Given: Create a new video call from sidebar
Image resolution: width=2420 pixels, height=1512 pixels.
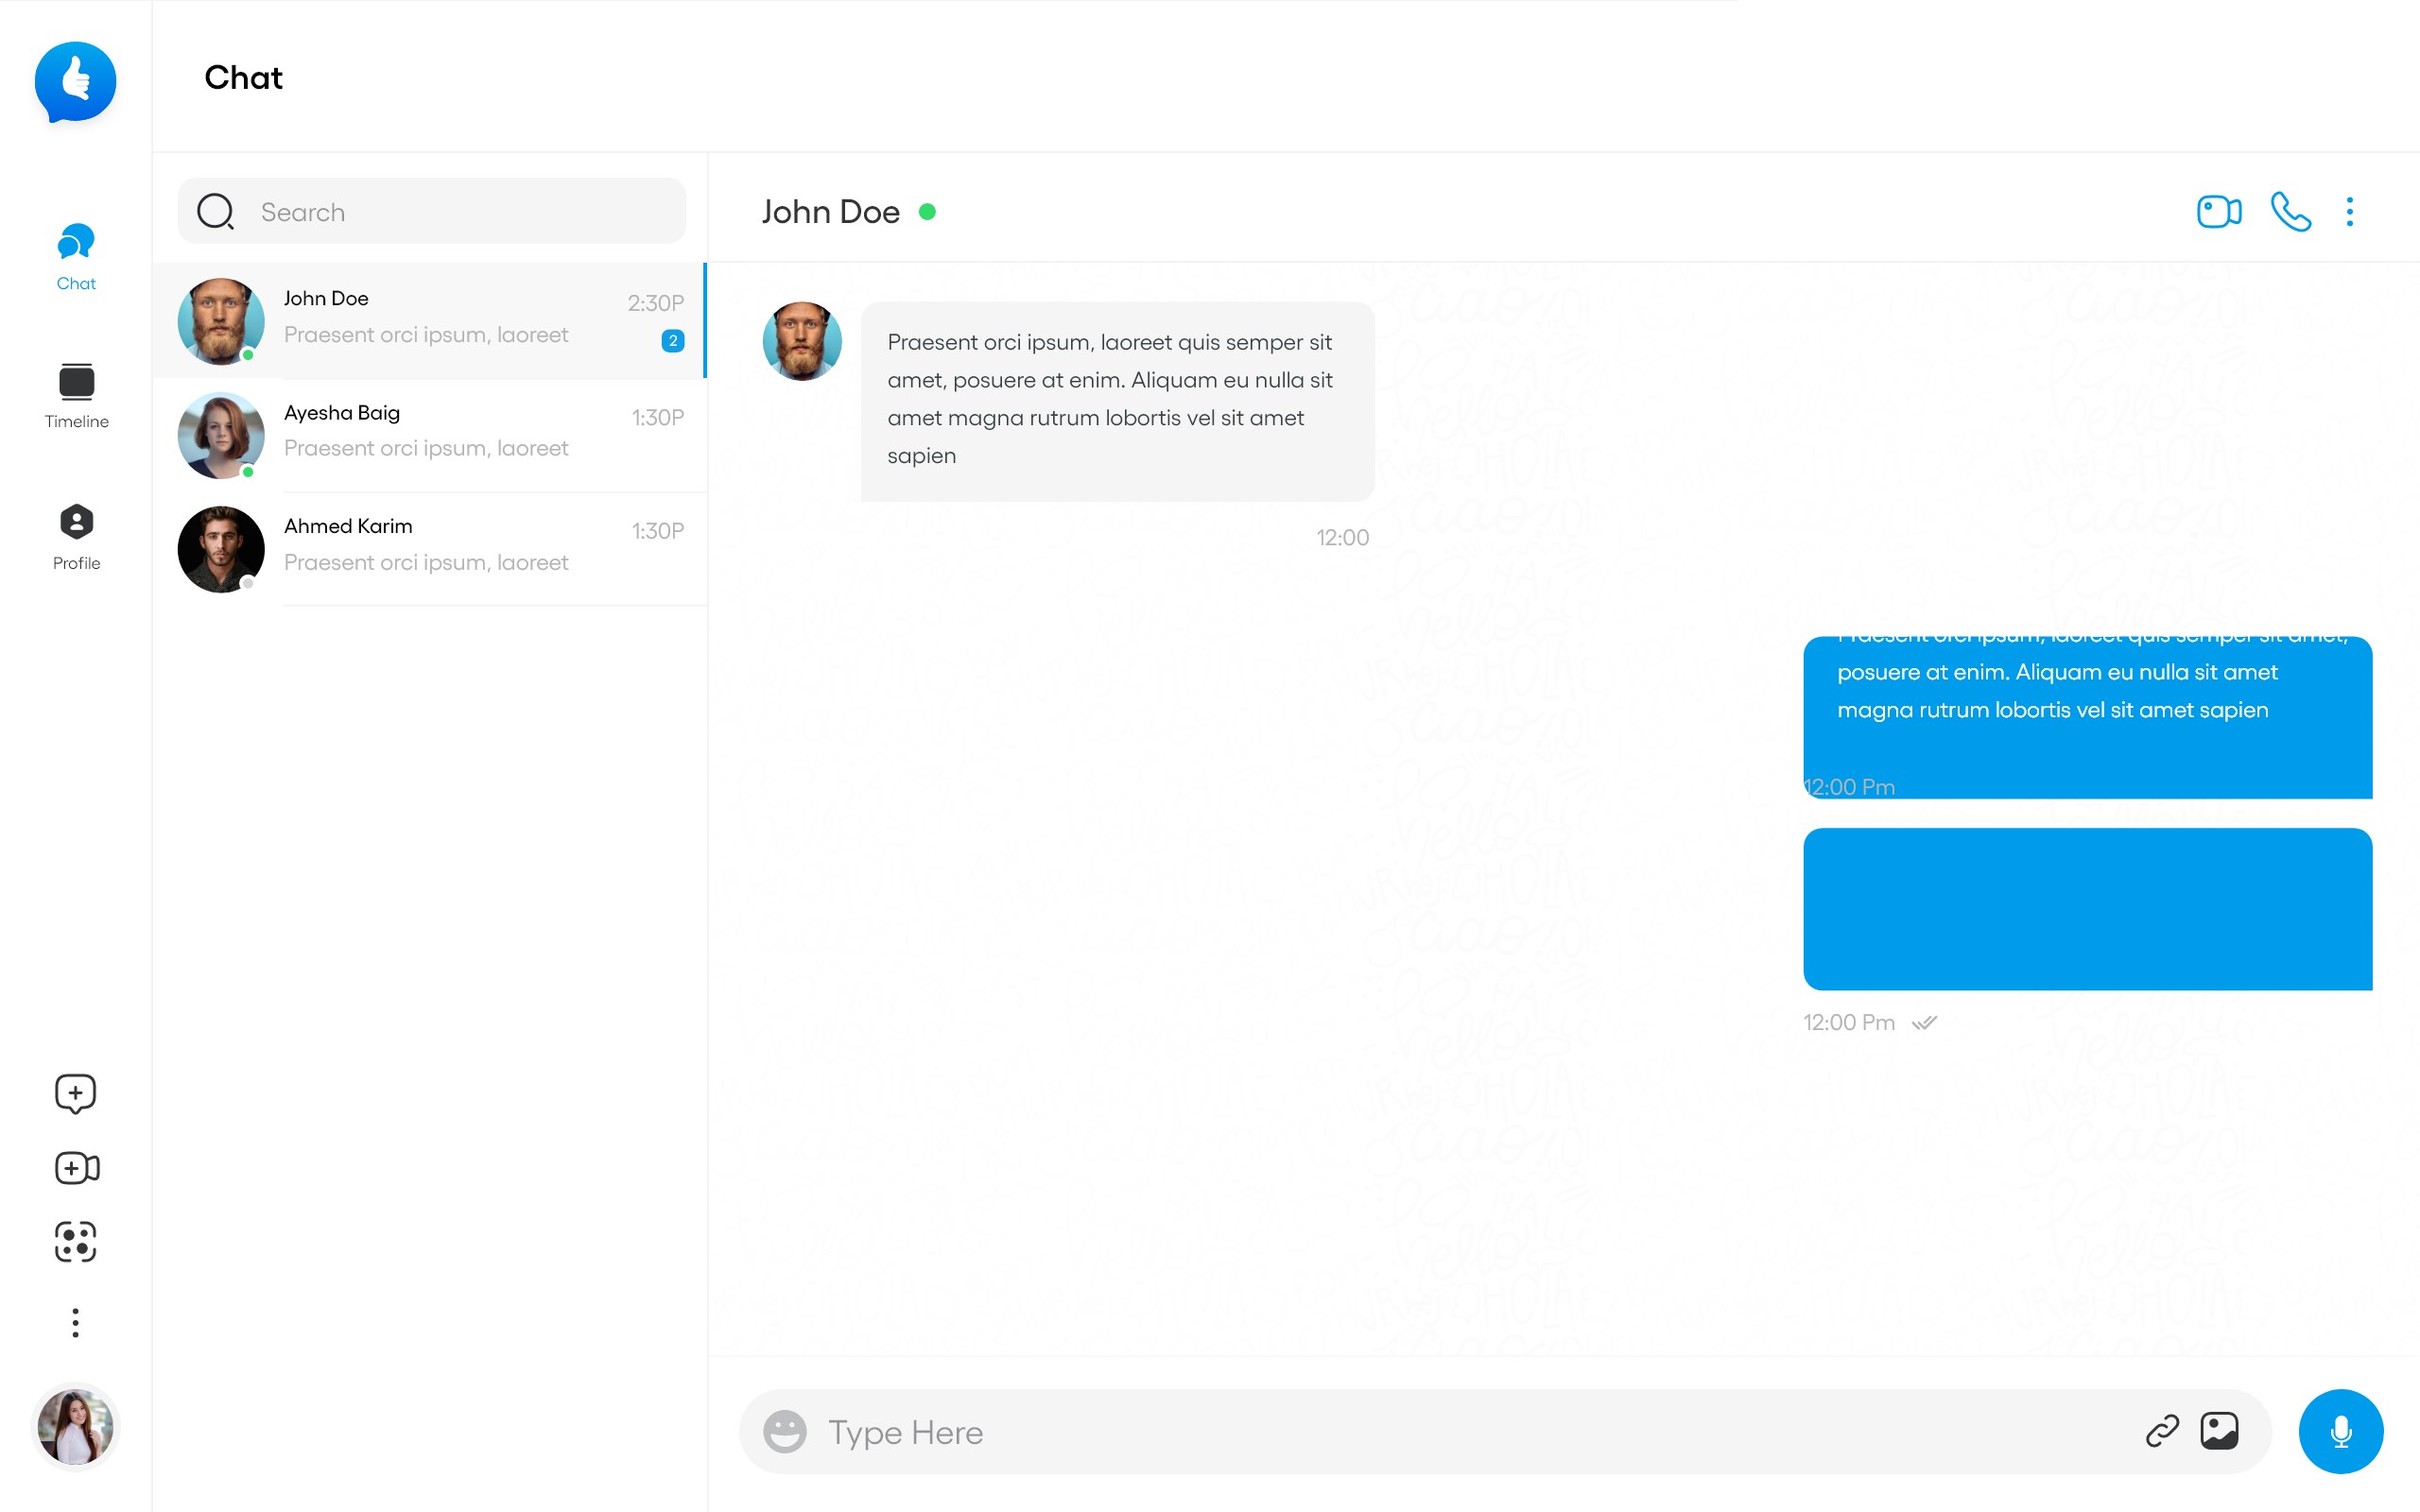Looking at the screenshot, I should (x=76, y=1168).
